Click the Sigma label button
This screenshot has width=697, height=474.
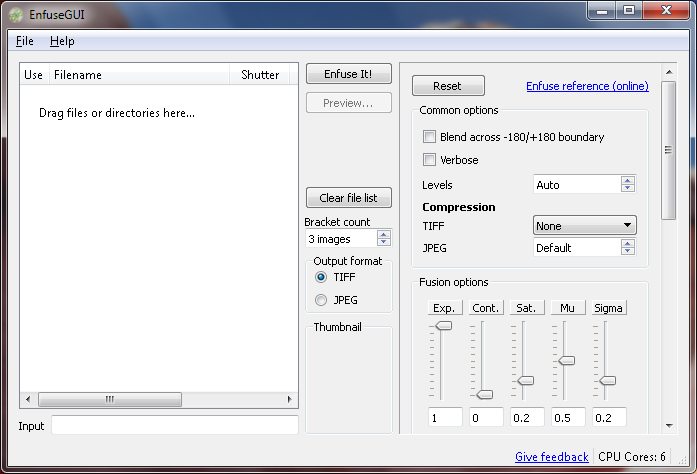[609, 308]
